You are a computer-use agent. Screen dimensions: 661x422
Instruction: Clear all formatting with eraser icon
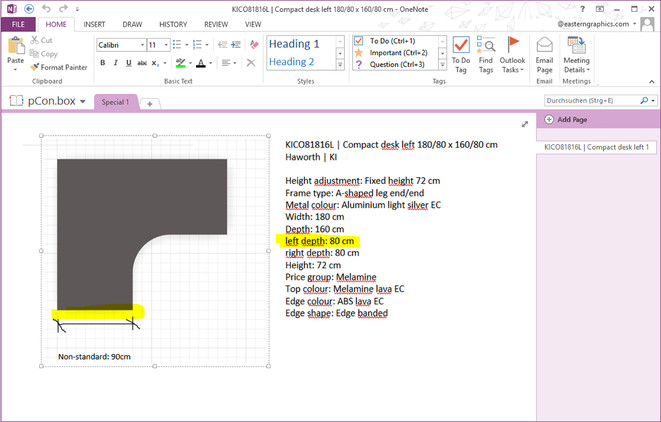[x=254, y=44]
